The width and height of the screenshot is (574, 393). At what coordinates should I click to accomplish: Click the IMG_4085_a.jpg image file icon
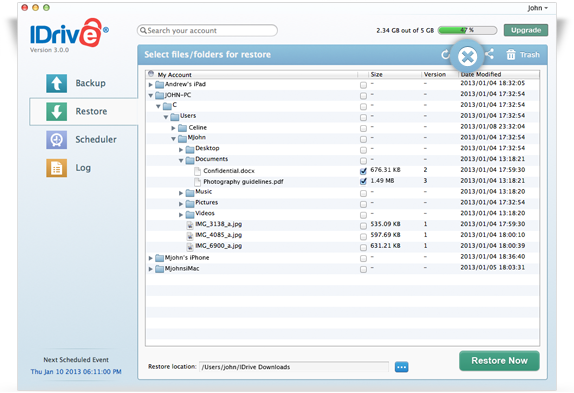190,236
